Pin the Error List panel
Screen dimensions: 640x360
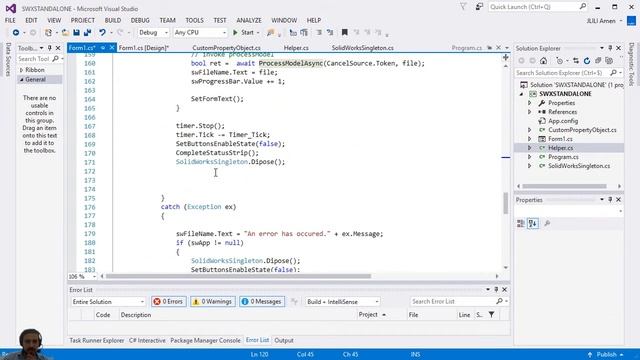(496, 289)
